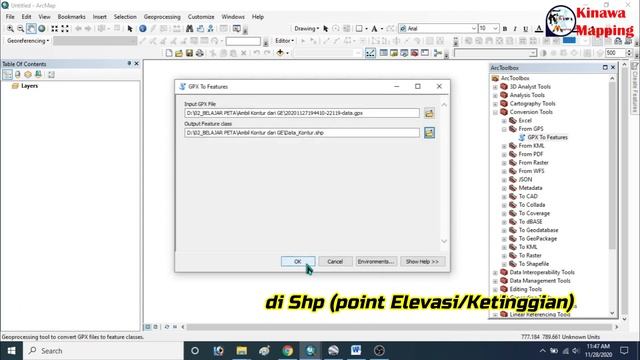Collapse the From GPS toolset

tap(504, 129)
